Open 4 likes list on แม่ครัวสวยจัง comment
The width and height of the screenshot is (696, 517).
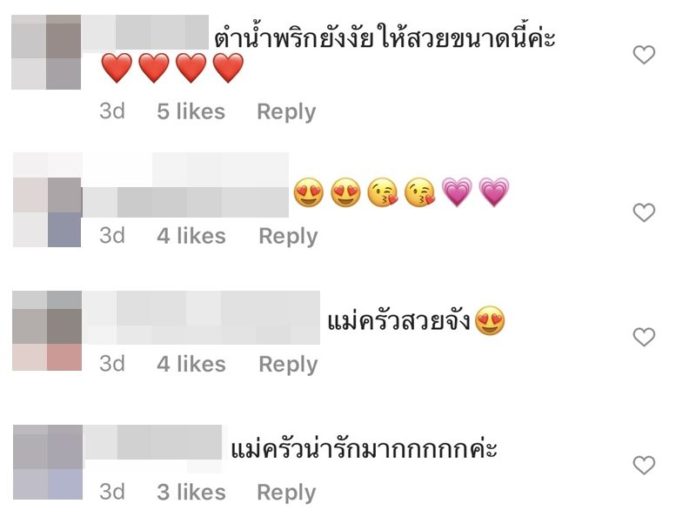(191, 364)
